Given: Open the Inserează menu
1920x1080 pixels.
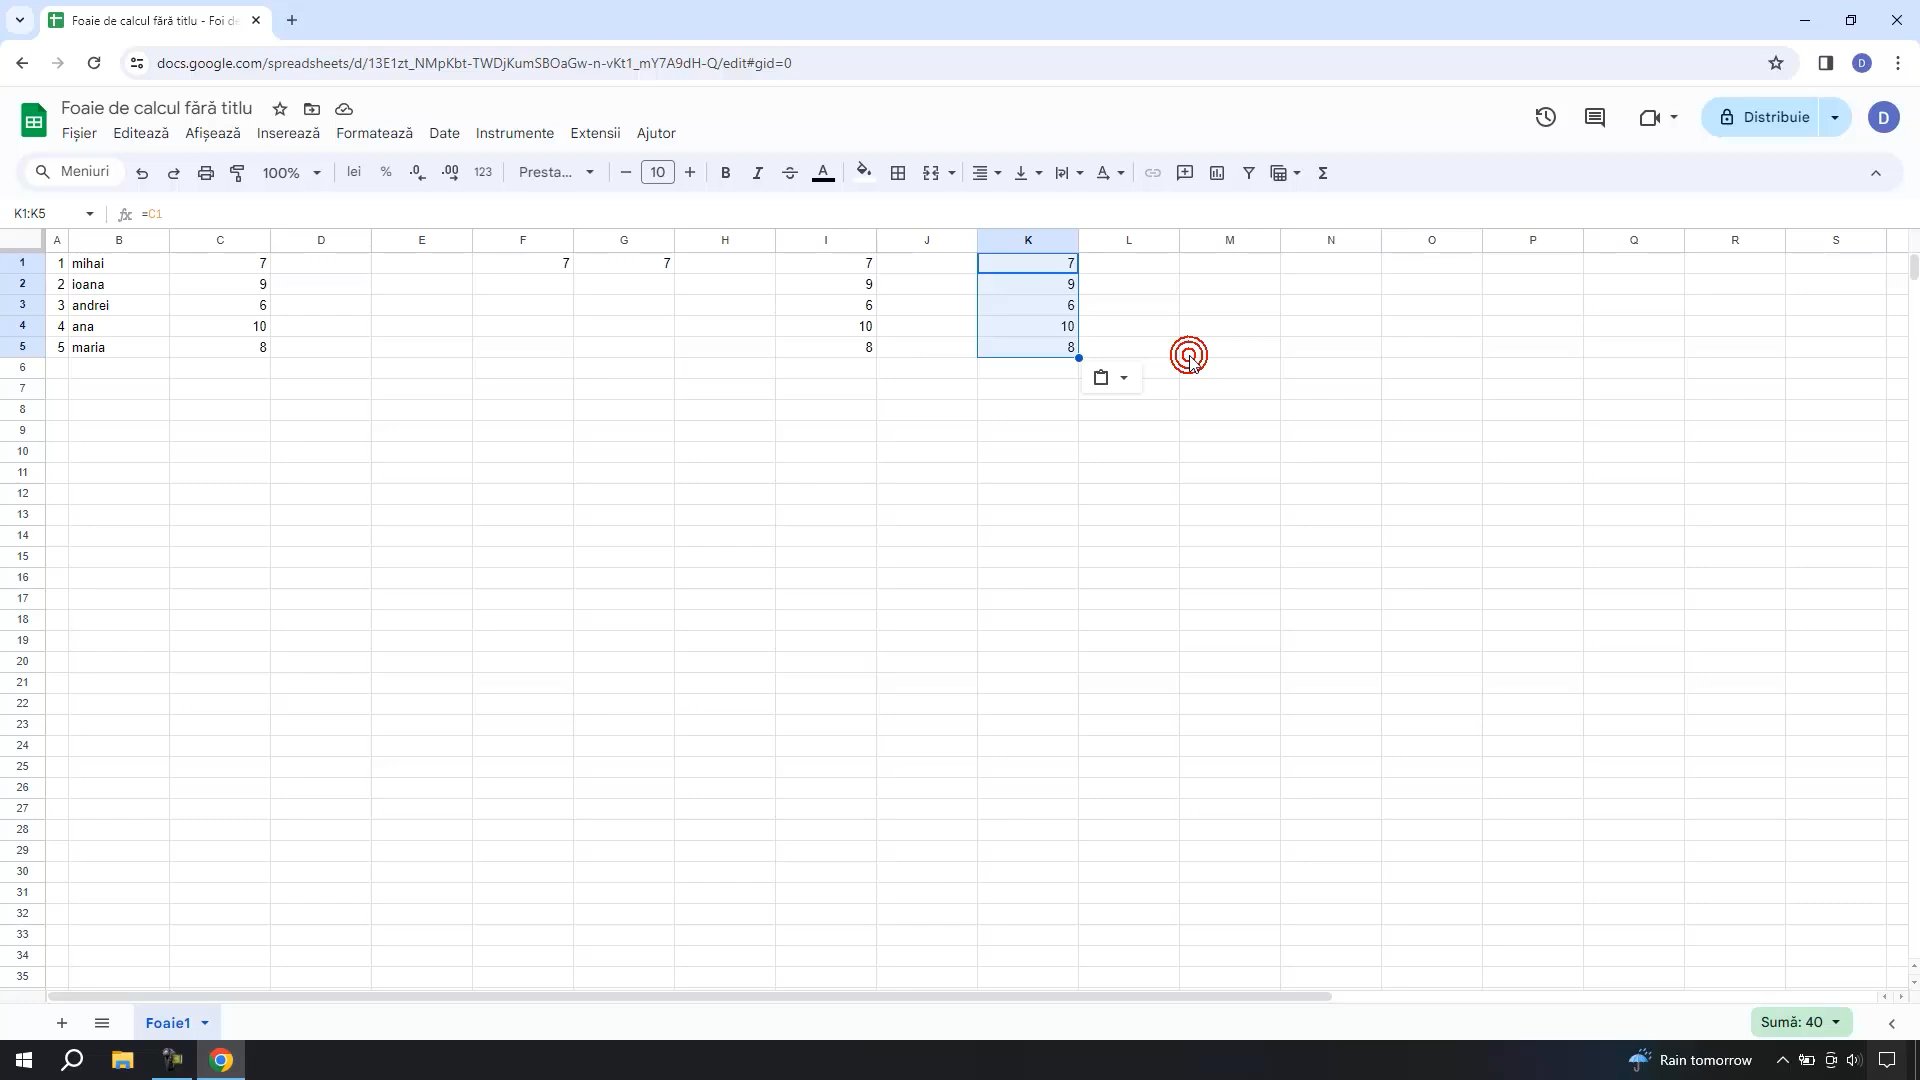Looking at the screenshot, I should (x=288, y=133).
